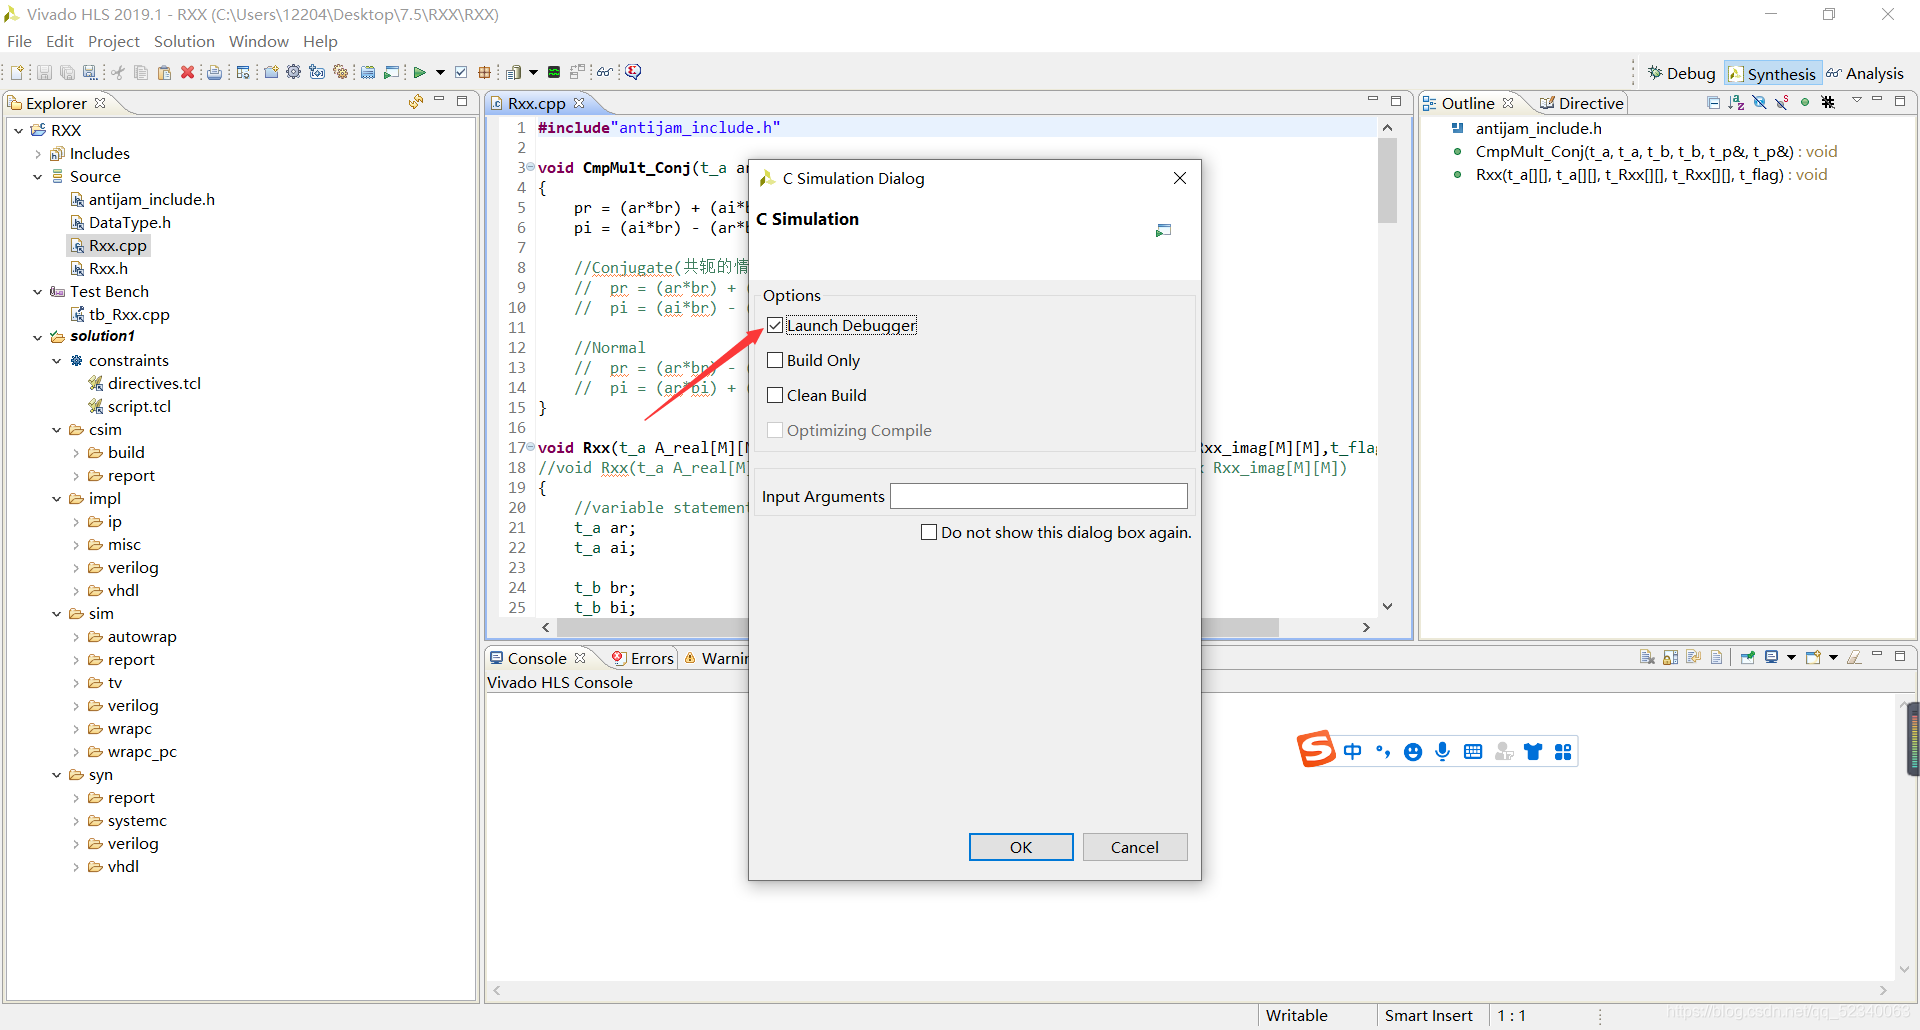
Task: Open the Analysis glasses toolbar icon
Action: (604, 72)
